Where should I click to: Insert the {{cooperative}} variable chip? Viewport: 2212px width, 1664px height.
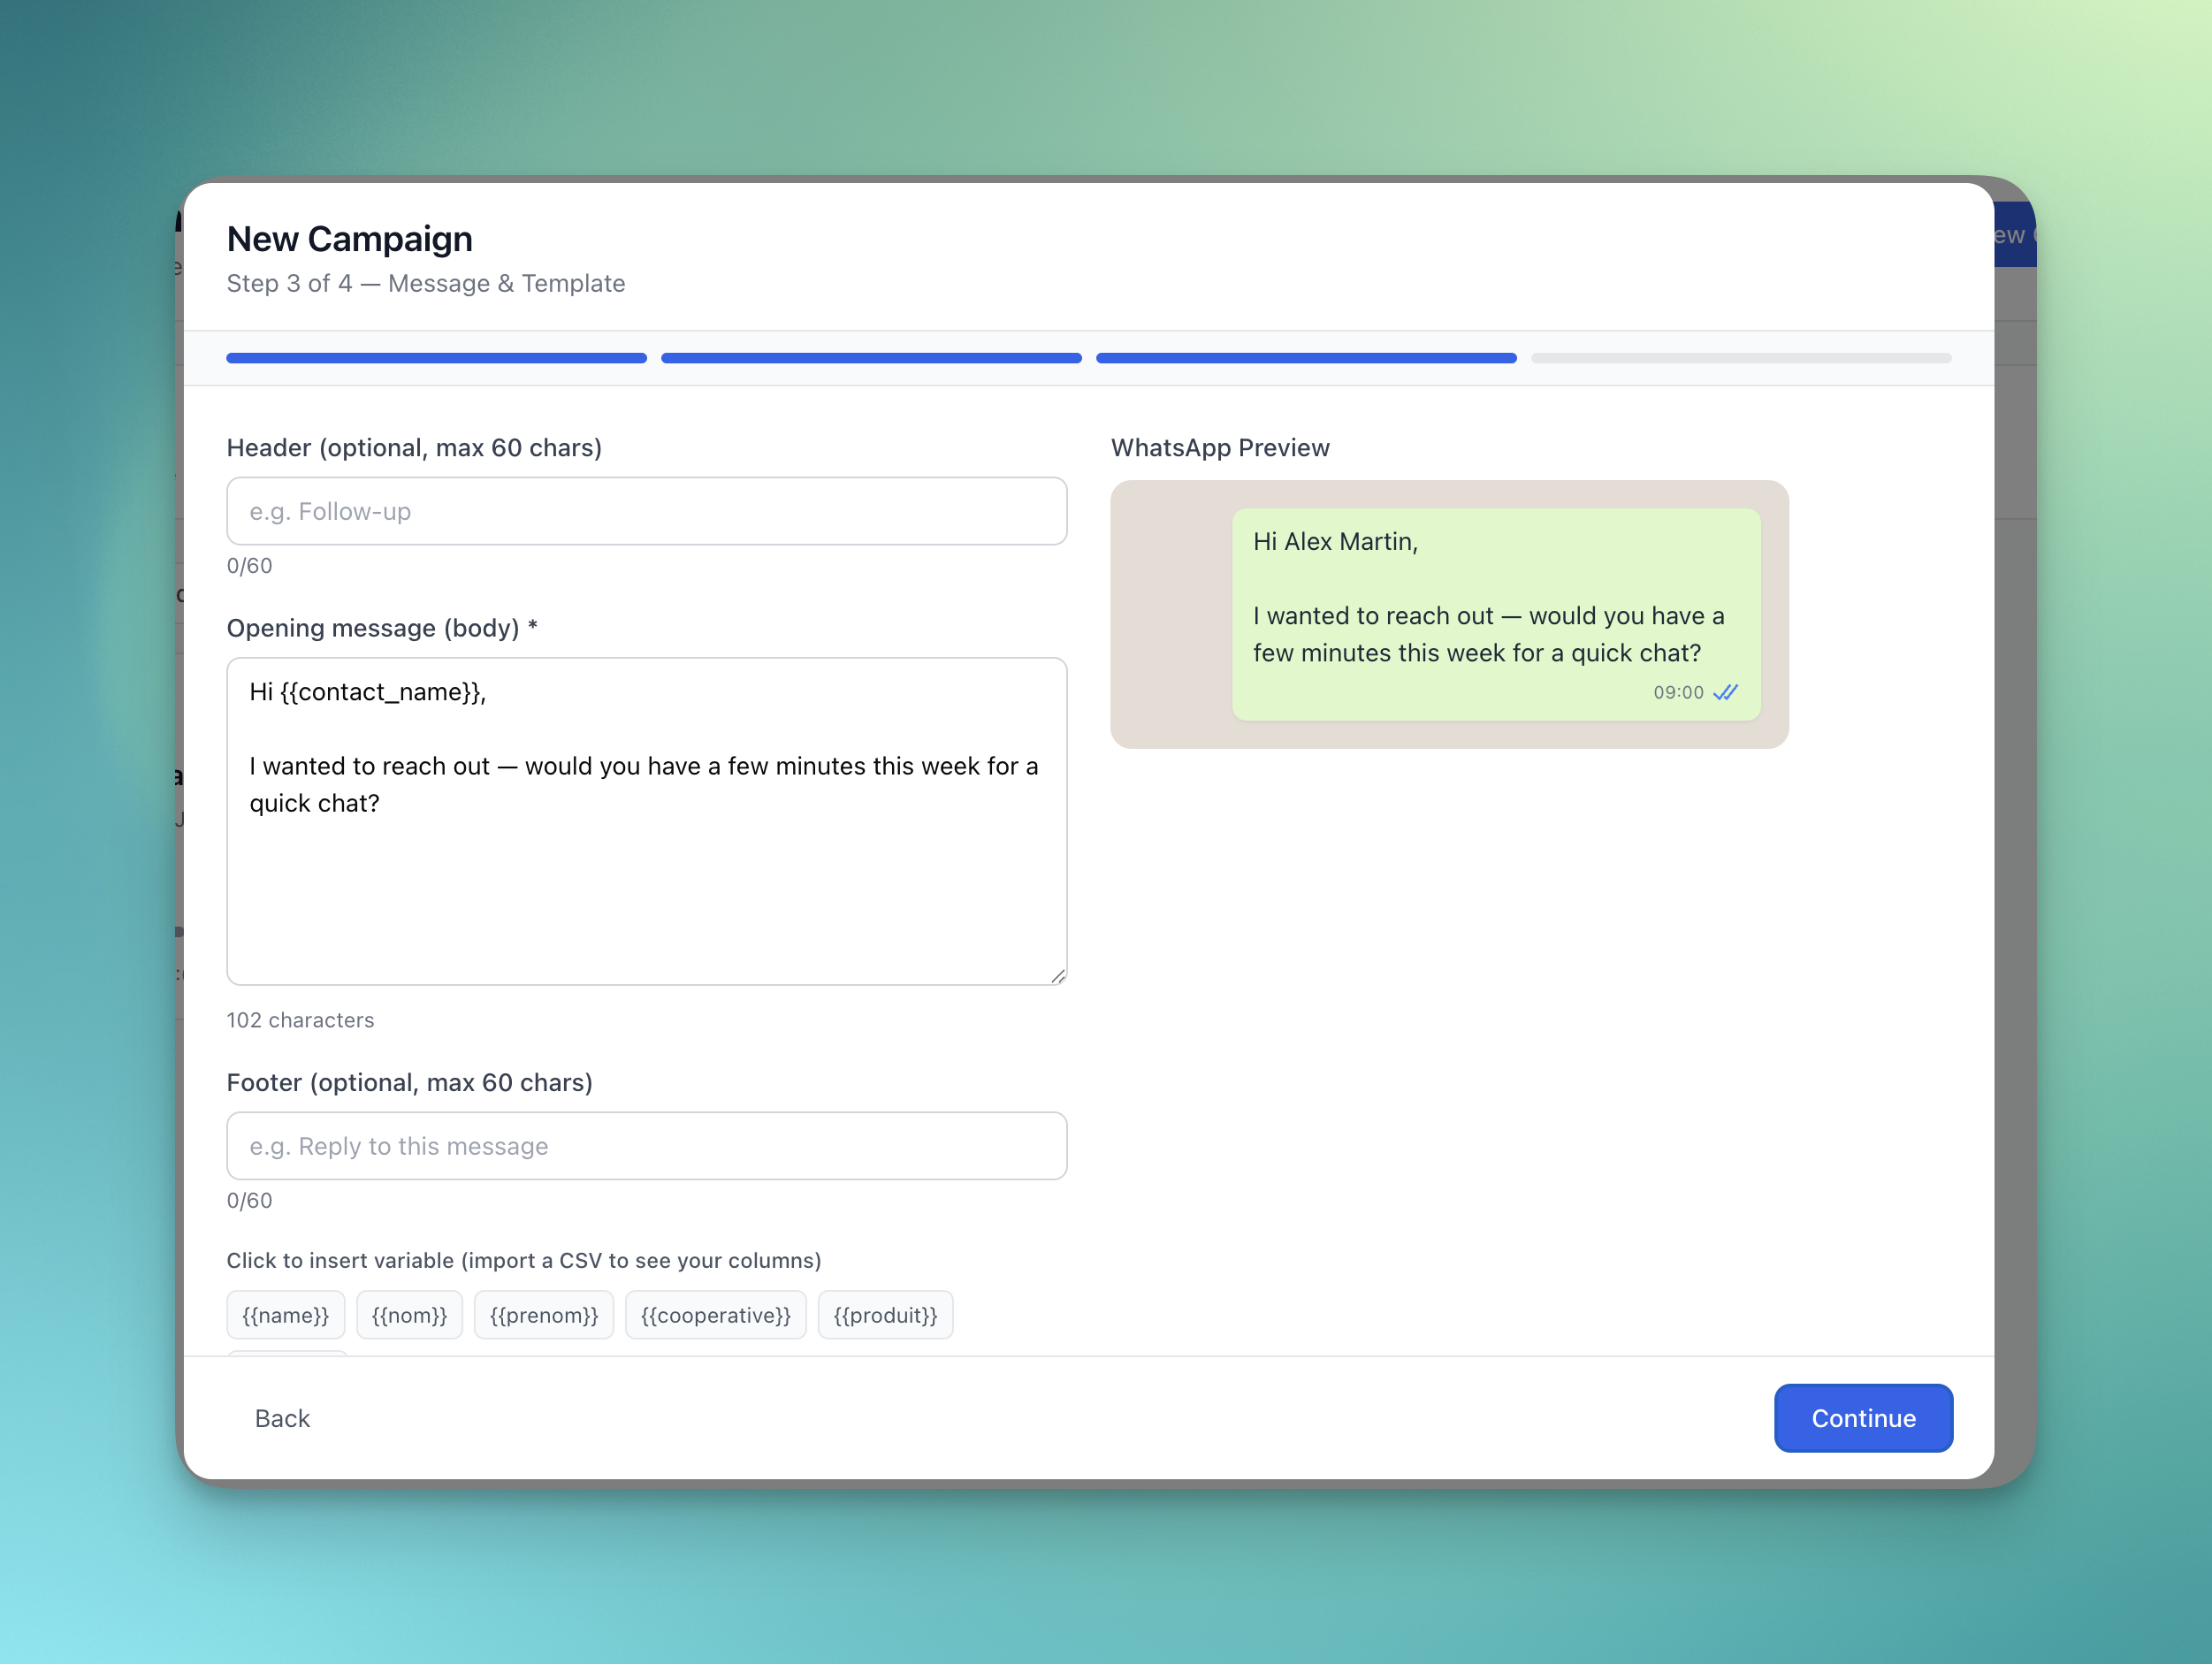(715, 1315)
